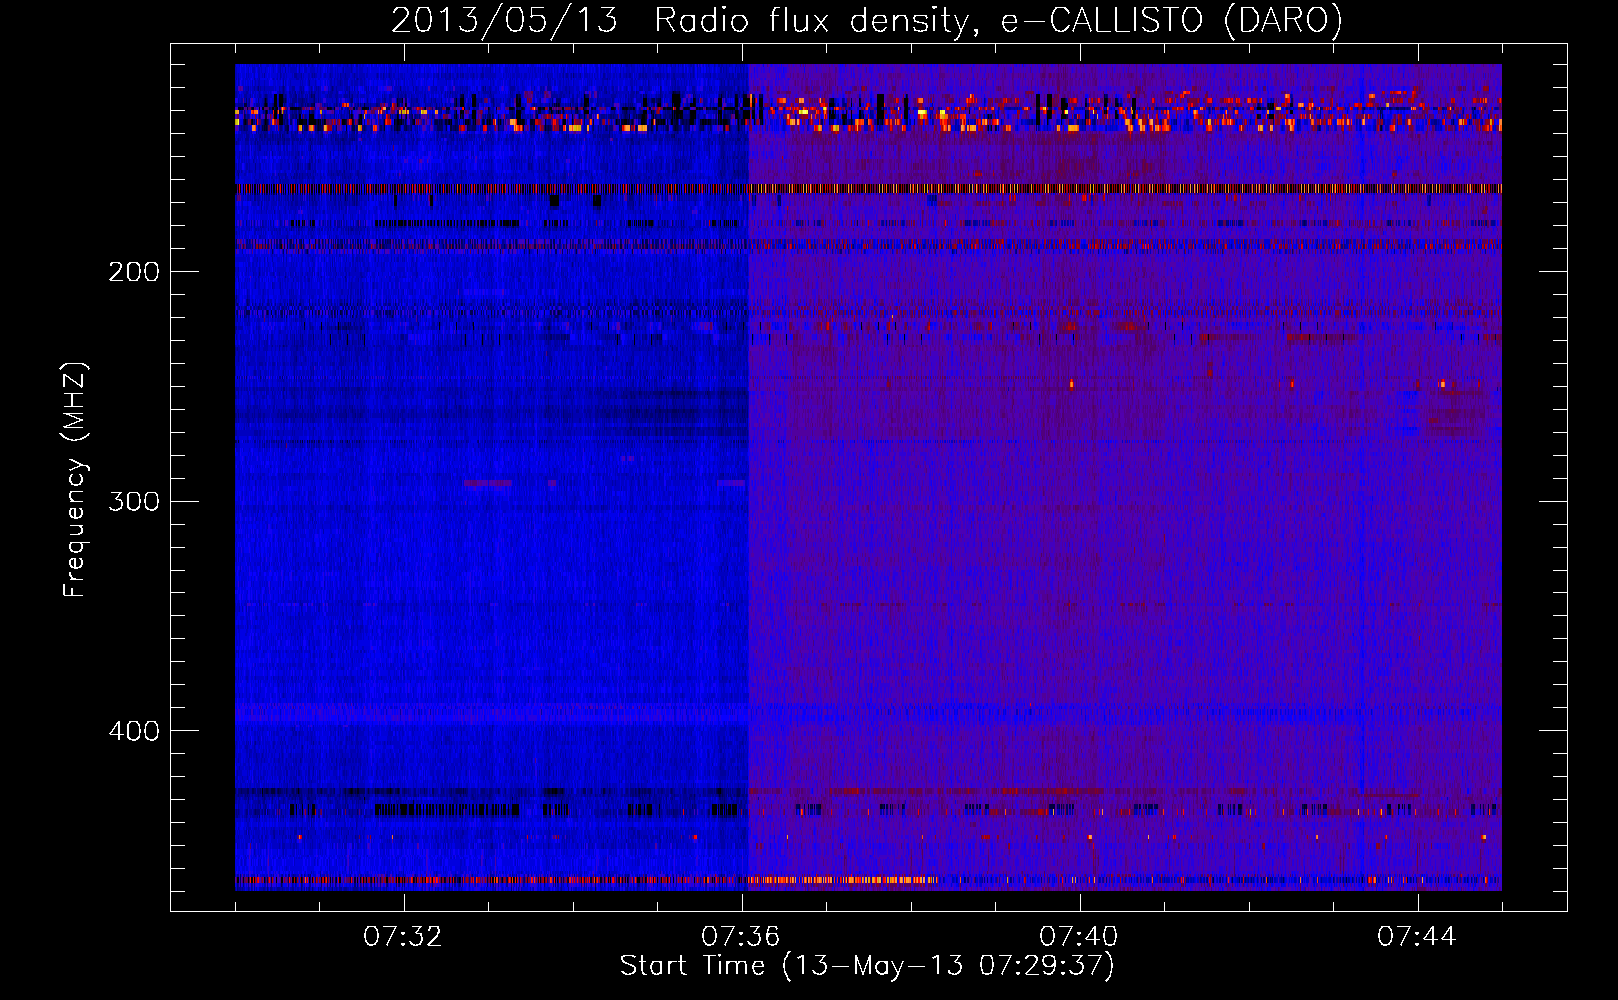Viewport: 1618px width, 1000px height.
Task: Click the 'Start Time (13-May-13 07:29:37)' label
Action: pyautogui.click(x=867, y=966)
